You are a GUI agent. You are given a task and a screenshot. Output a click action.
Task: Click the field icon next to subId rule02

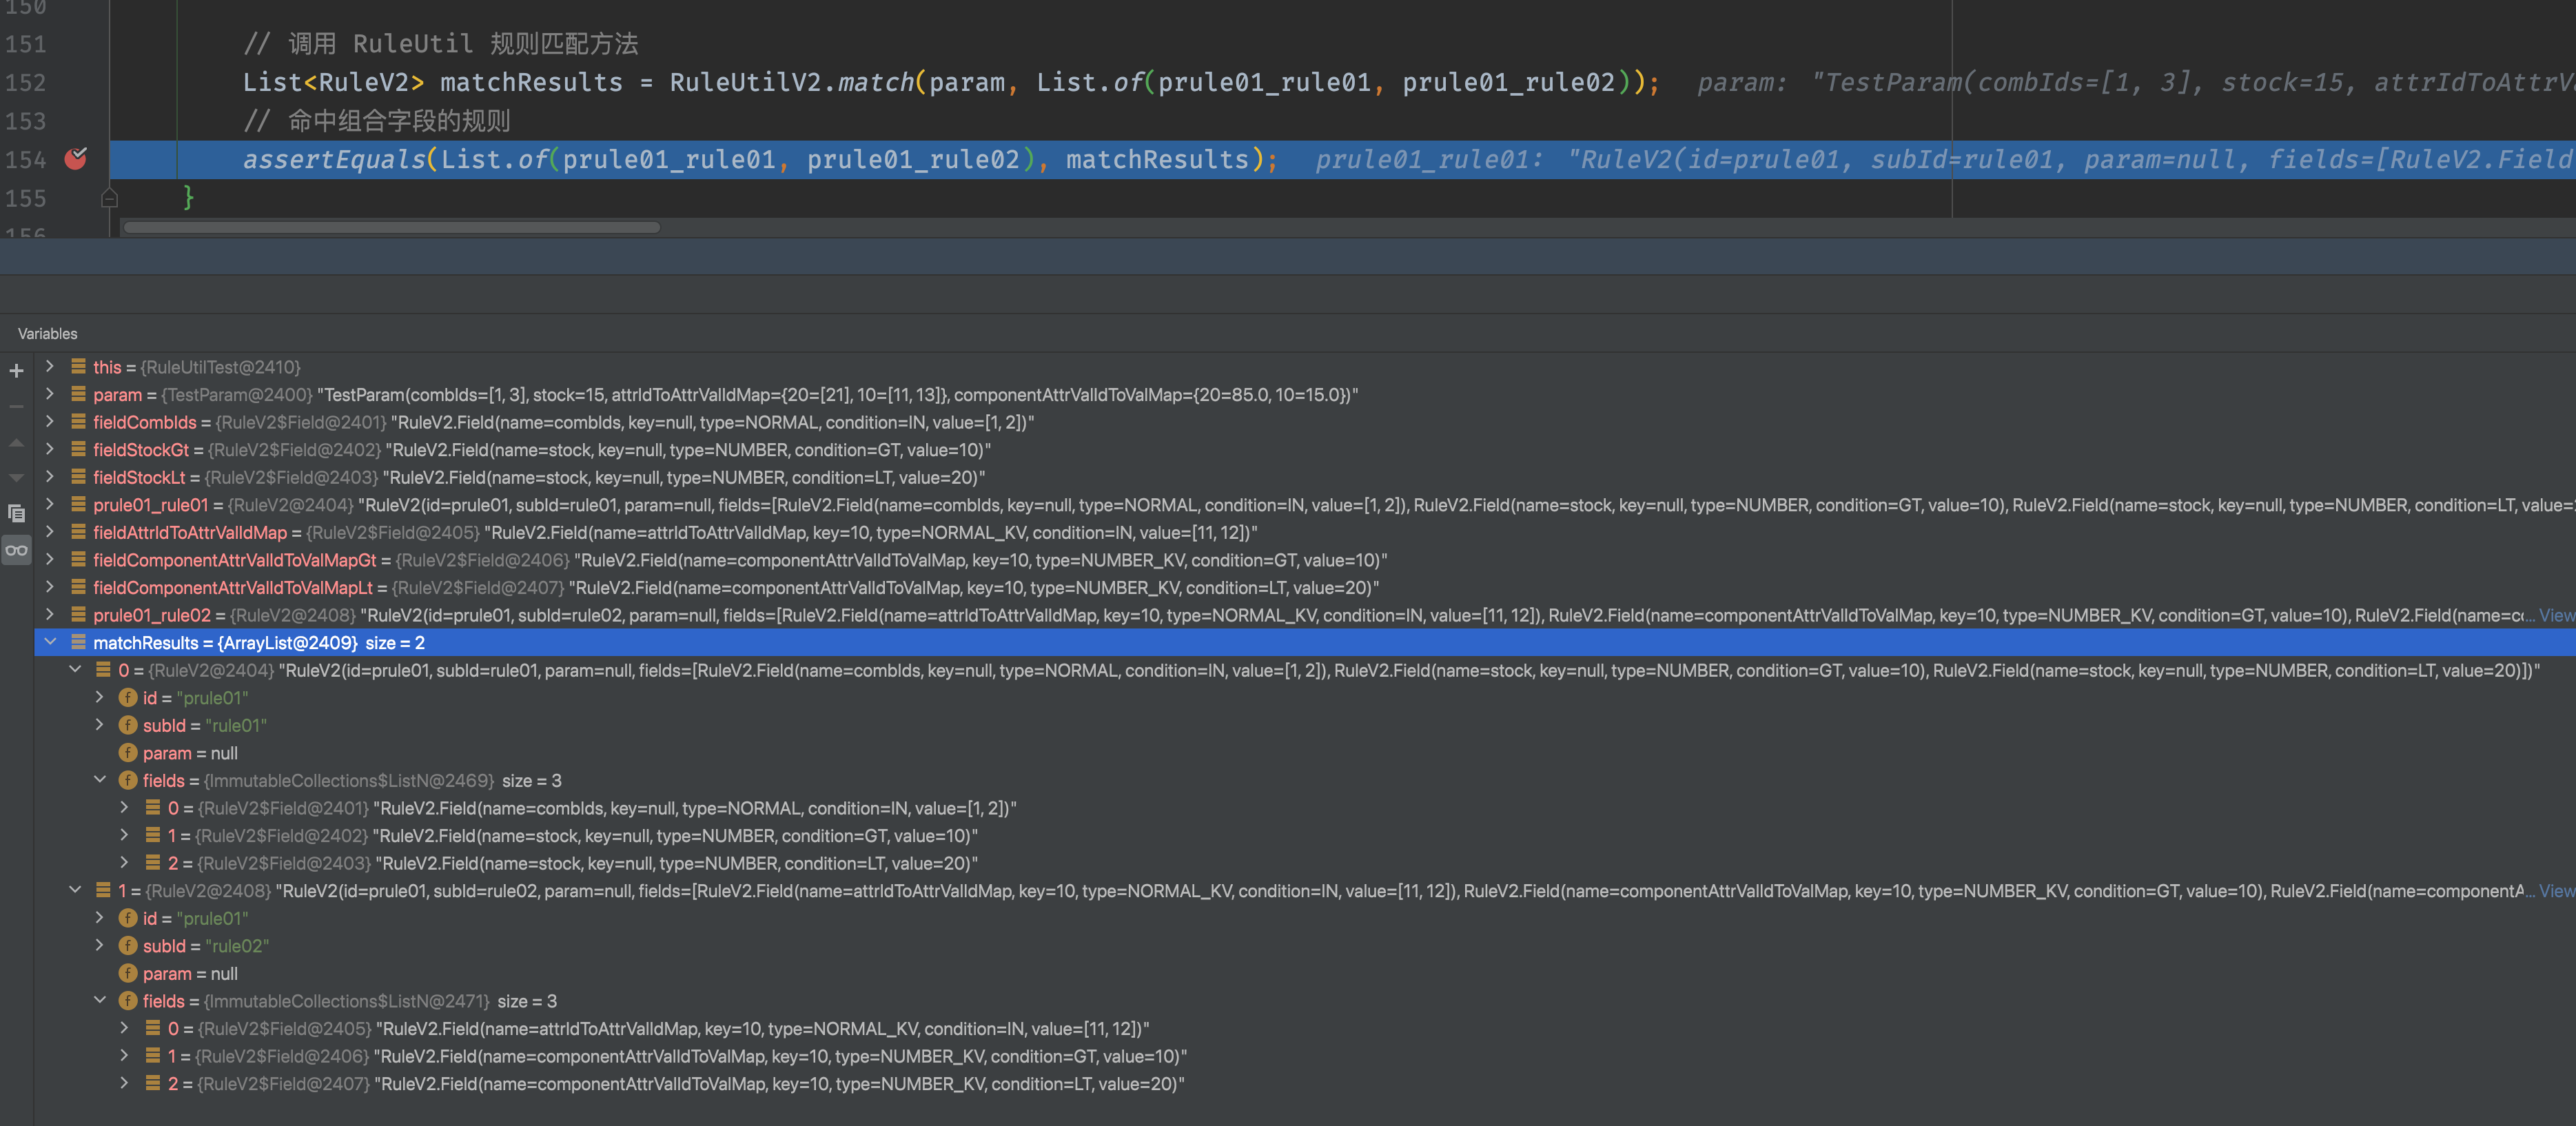tap(128, 945)
